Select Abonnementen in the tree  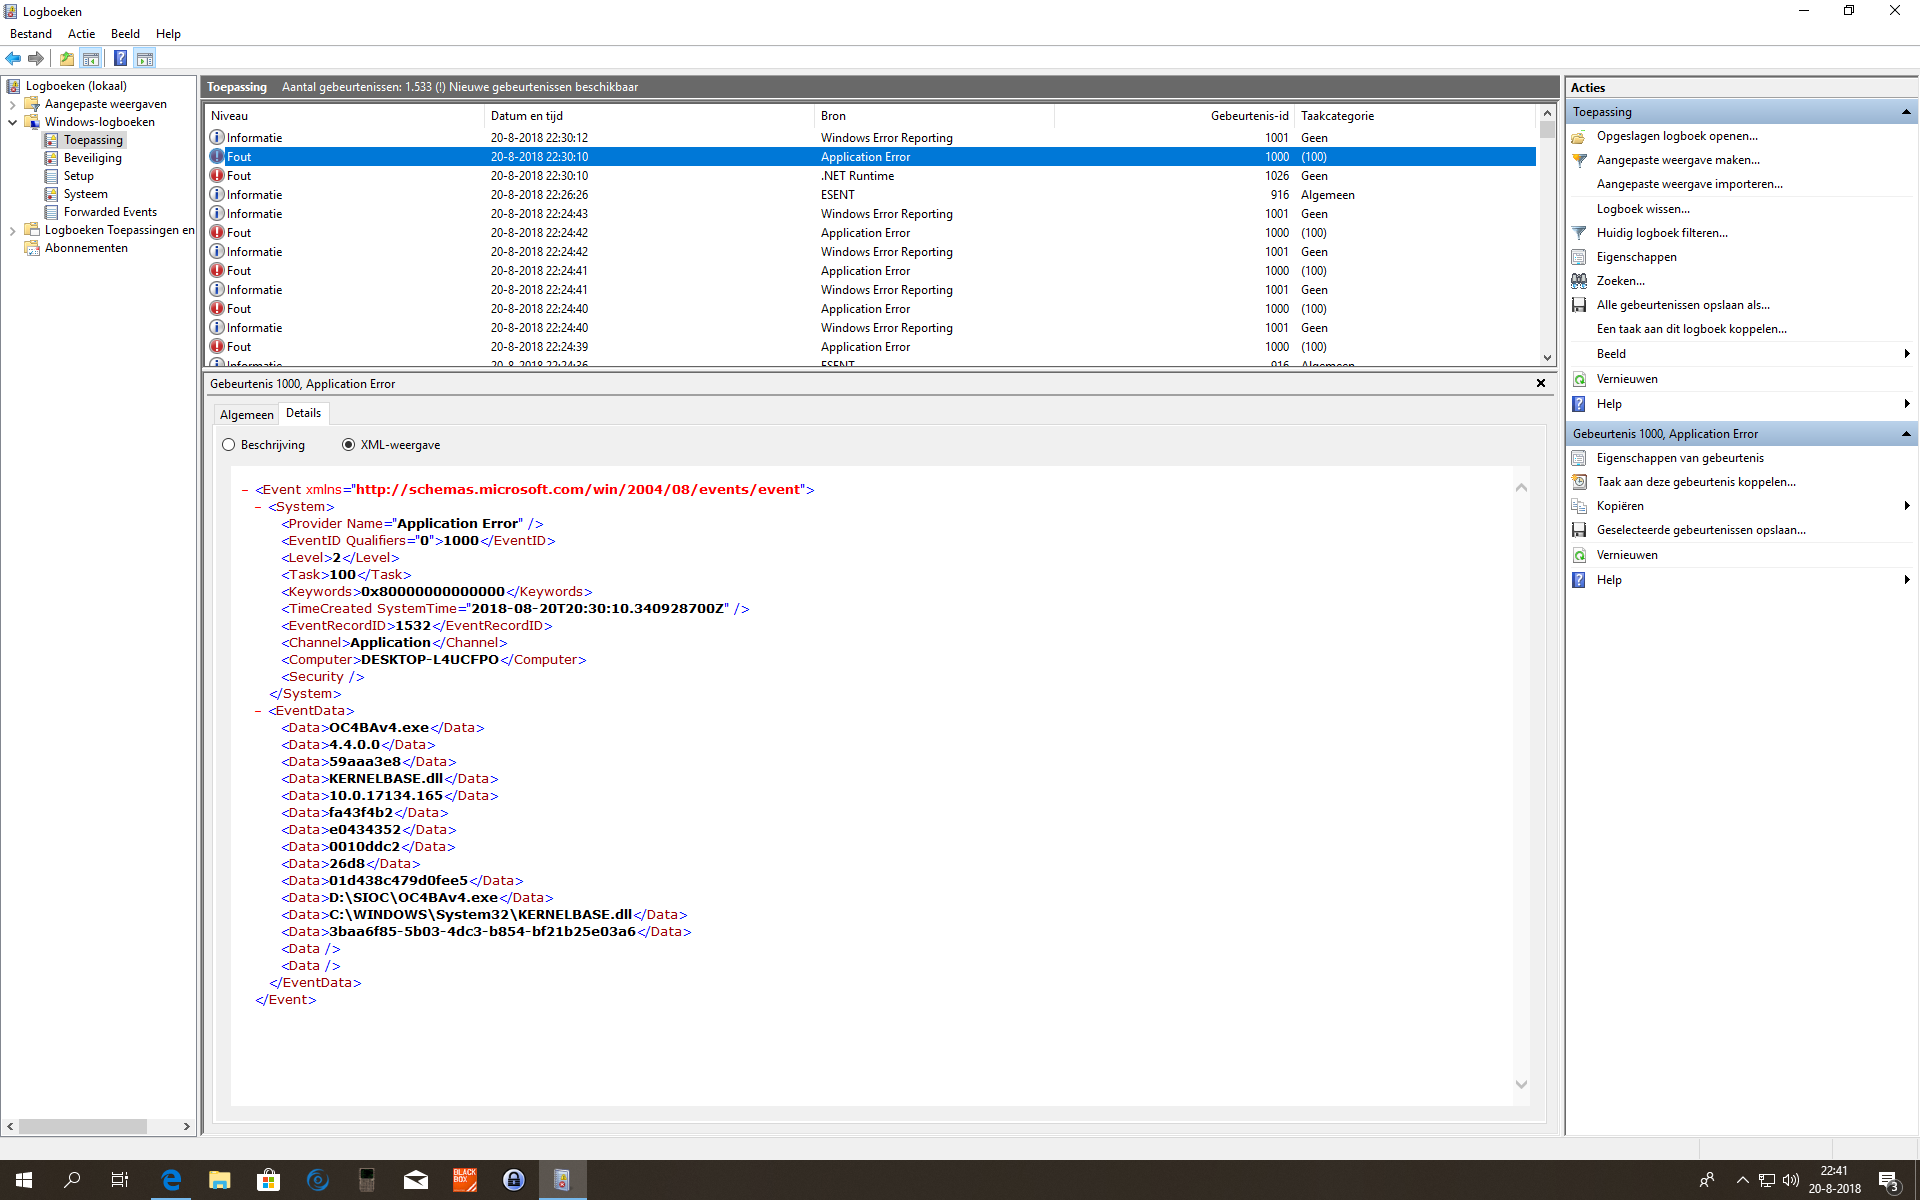click(86, 248)
